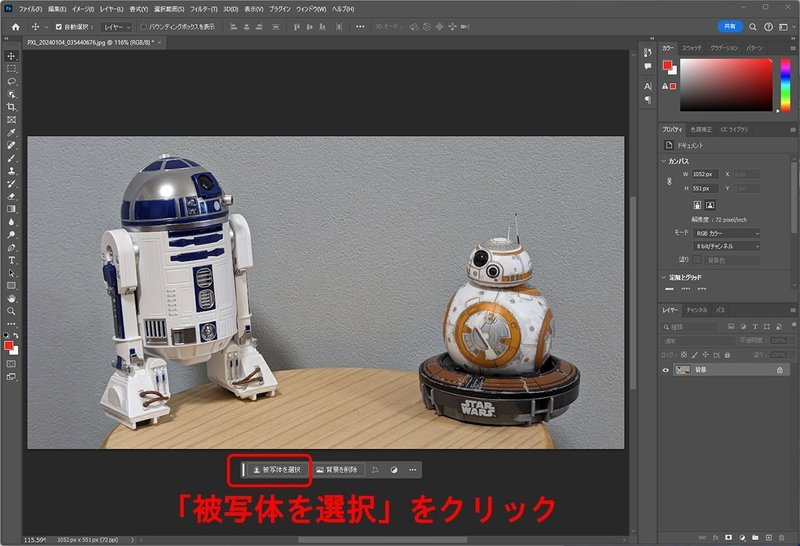Select the Lasso tool
This screenshot has width=800, height=546.
point(11,82)
